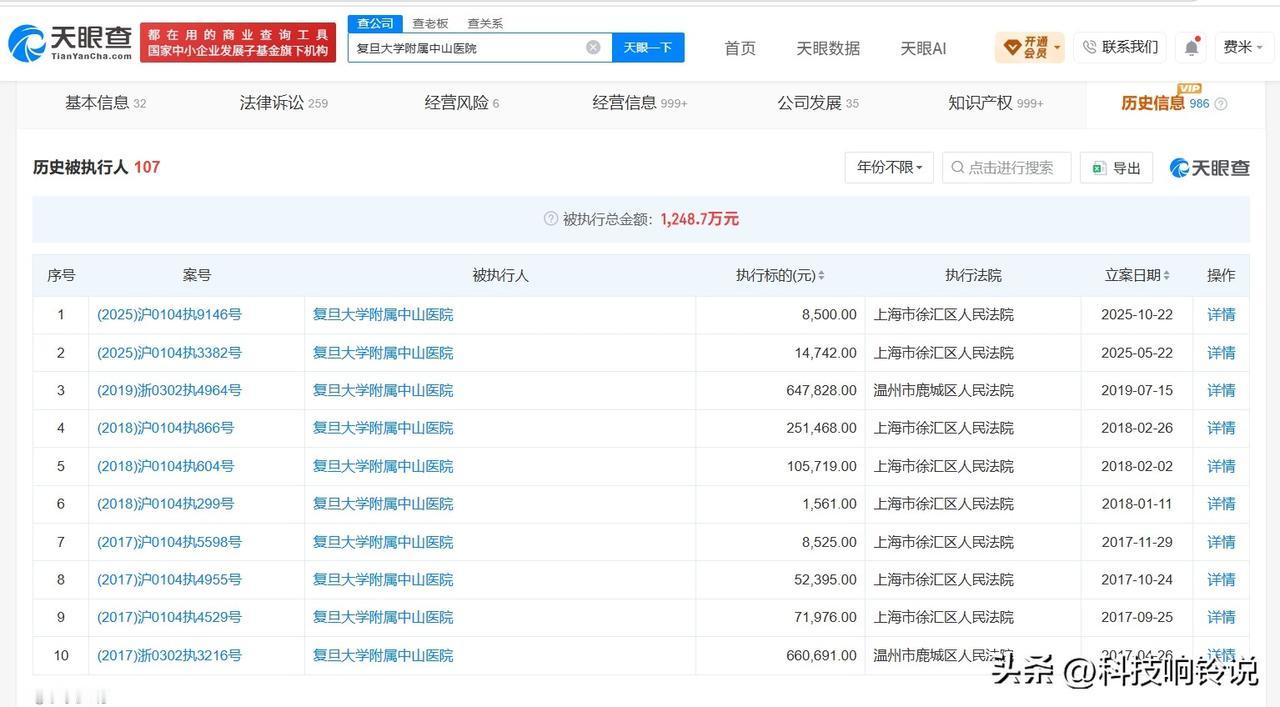Click the TianYanCha logo
The width and height of the screenshot is (1280, 707).
coord(70,43)
